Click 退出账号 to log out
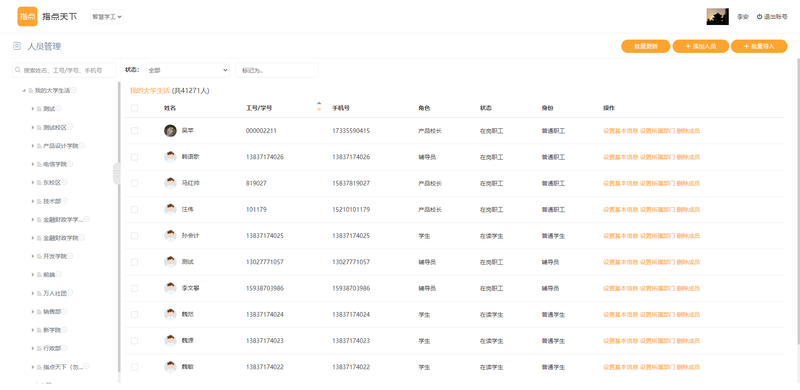The image size is (800, 390). tap(776, 17)
